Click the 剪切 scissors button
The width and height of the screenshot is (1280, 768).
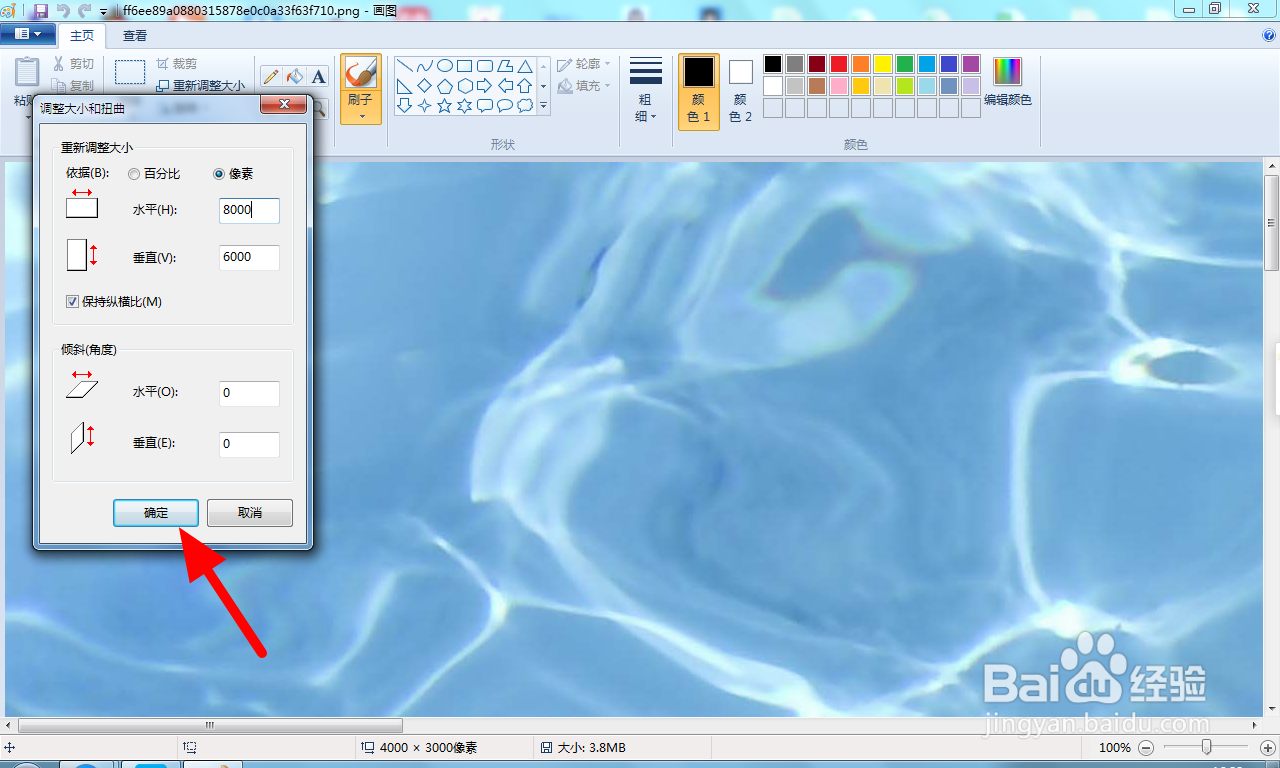tap(73, 64)
